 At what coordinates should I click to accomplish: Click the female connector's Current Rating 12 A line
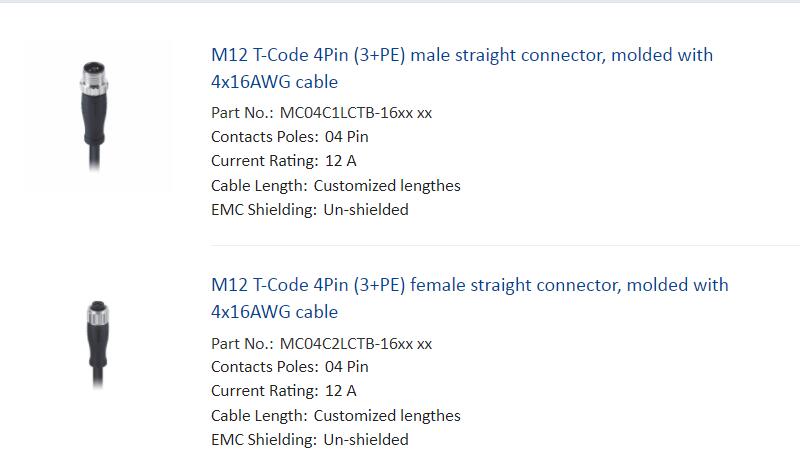click(x=284, y=391)
